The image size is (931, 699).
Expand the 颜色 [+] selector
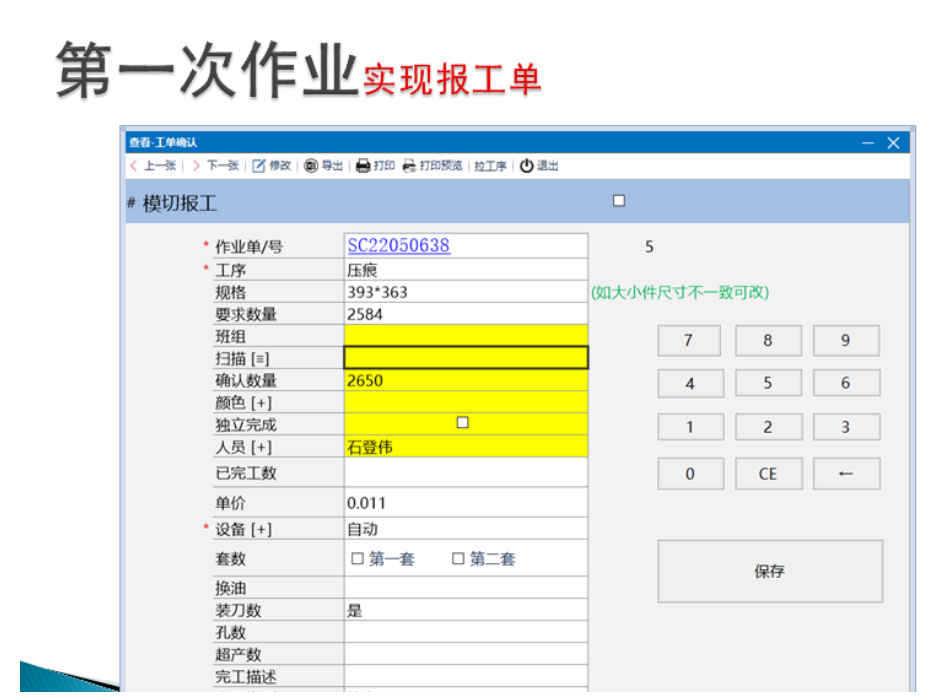[260, 403]
